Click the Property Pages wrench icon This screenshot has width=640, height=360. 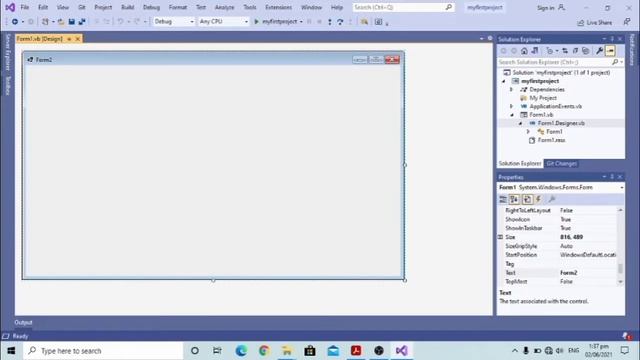(551, 199)
